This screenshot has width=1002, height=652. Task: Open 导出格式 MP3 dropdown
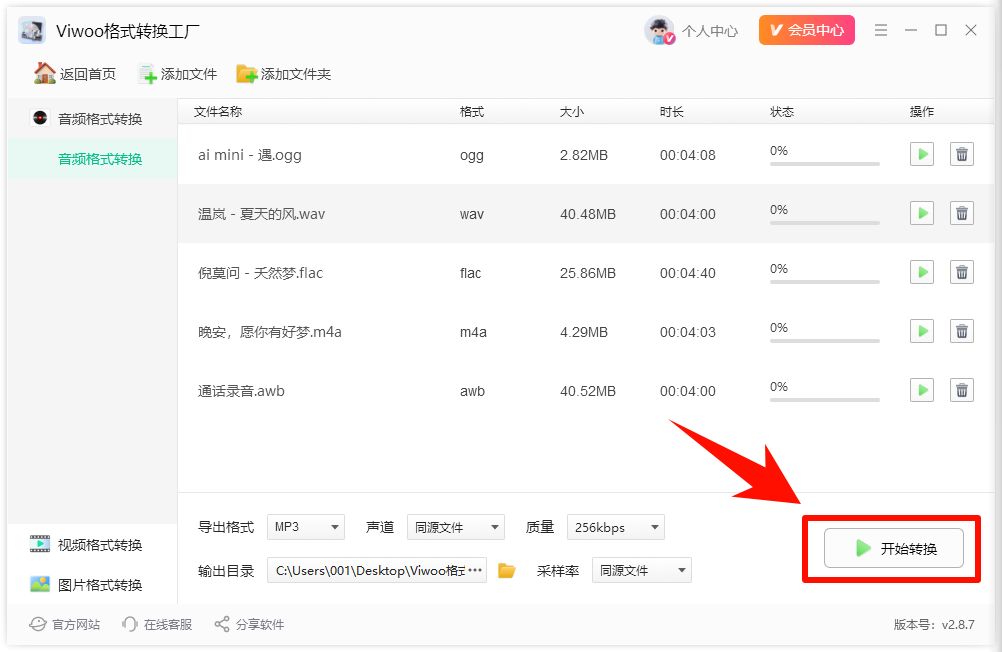[x=305, y=527]
